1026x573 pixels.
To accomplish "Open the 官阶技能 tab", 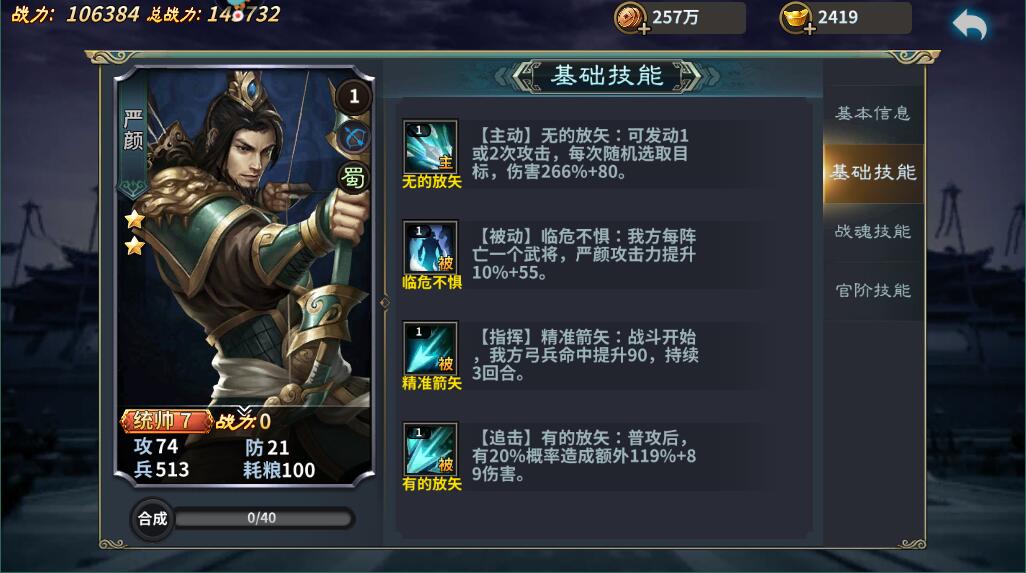I will coord(873,290).
